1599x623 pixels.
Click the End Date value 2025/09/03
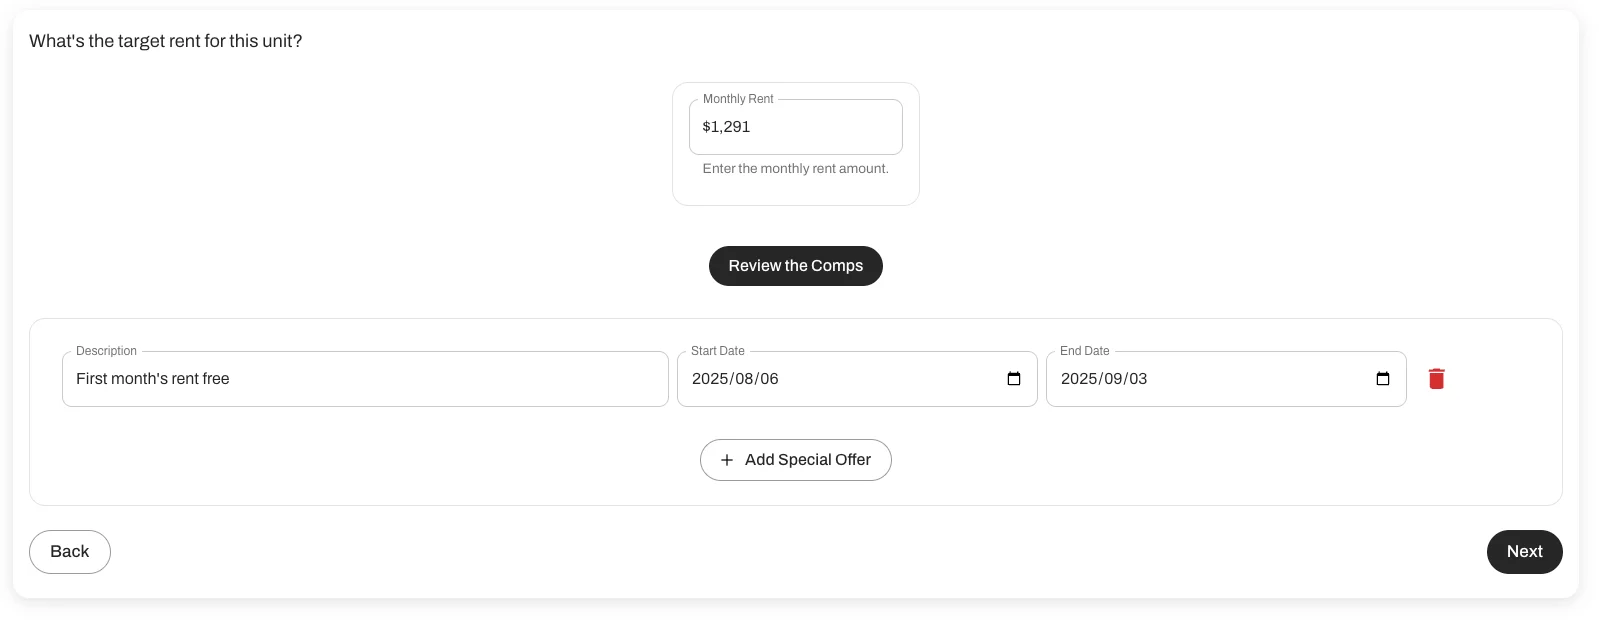(1104, 379)
